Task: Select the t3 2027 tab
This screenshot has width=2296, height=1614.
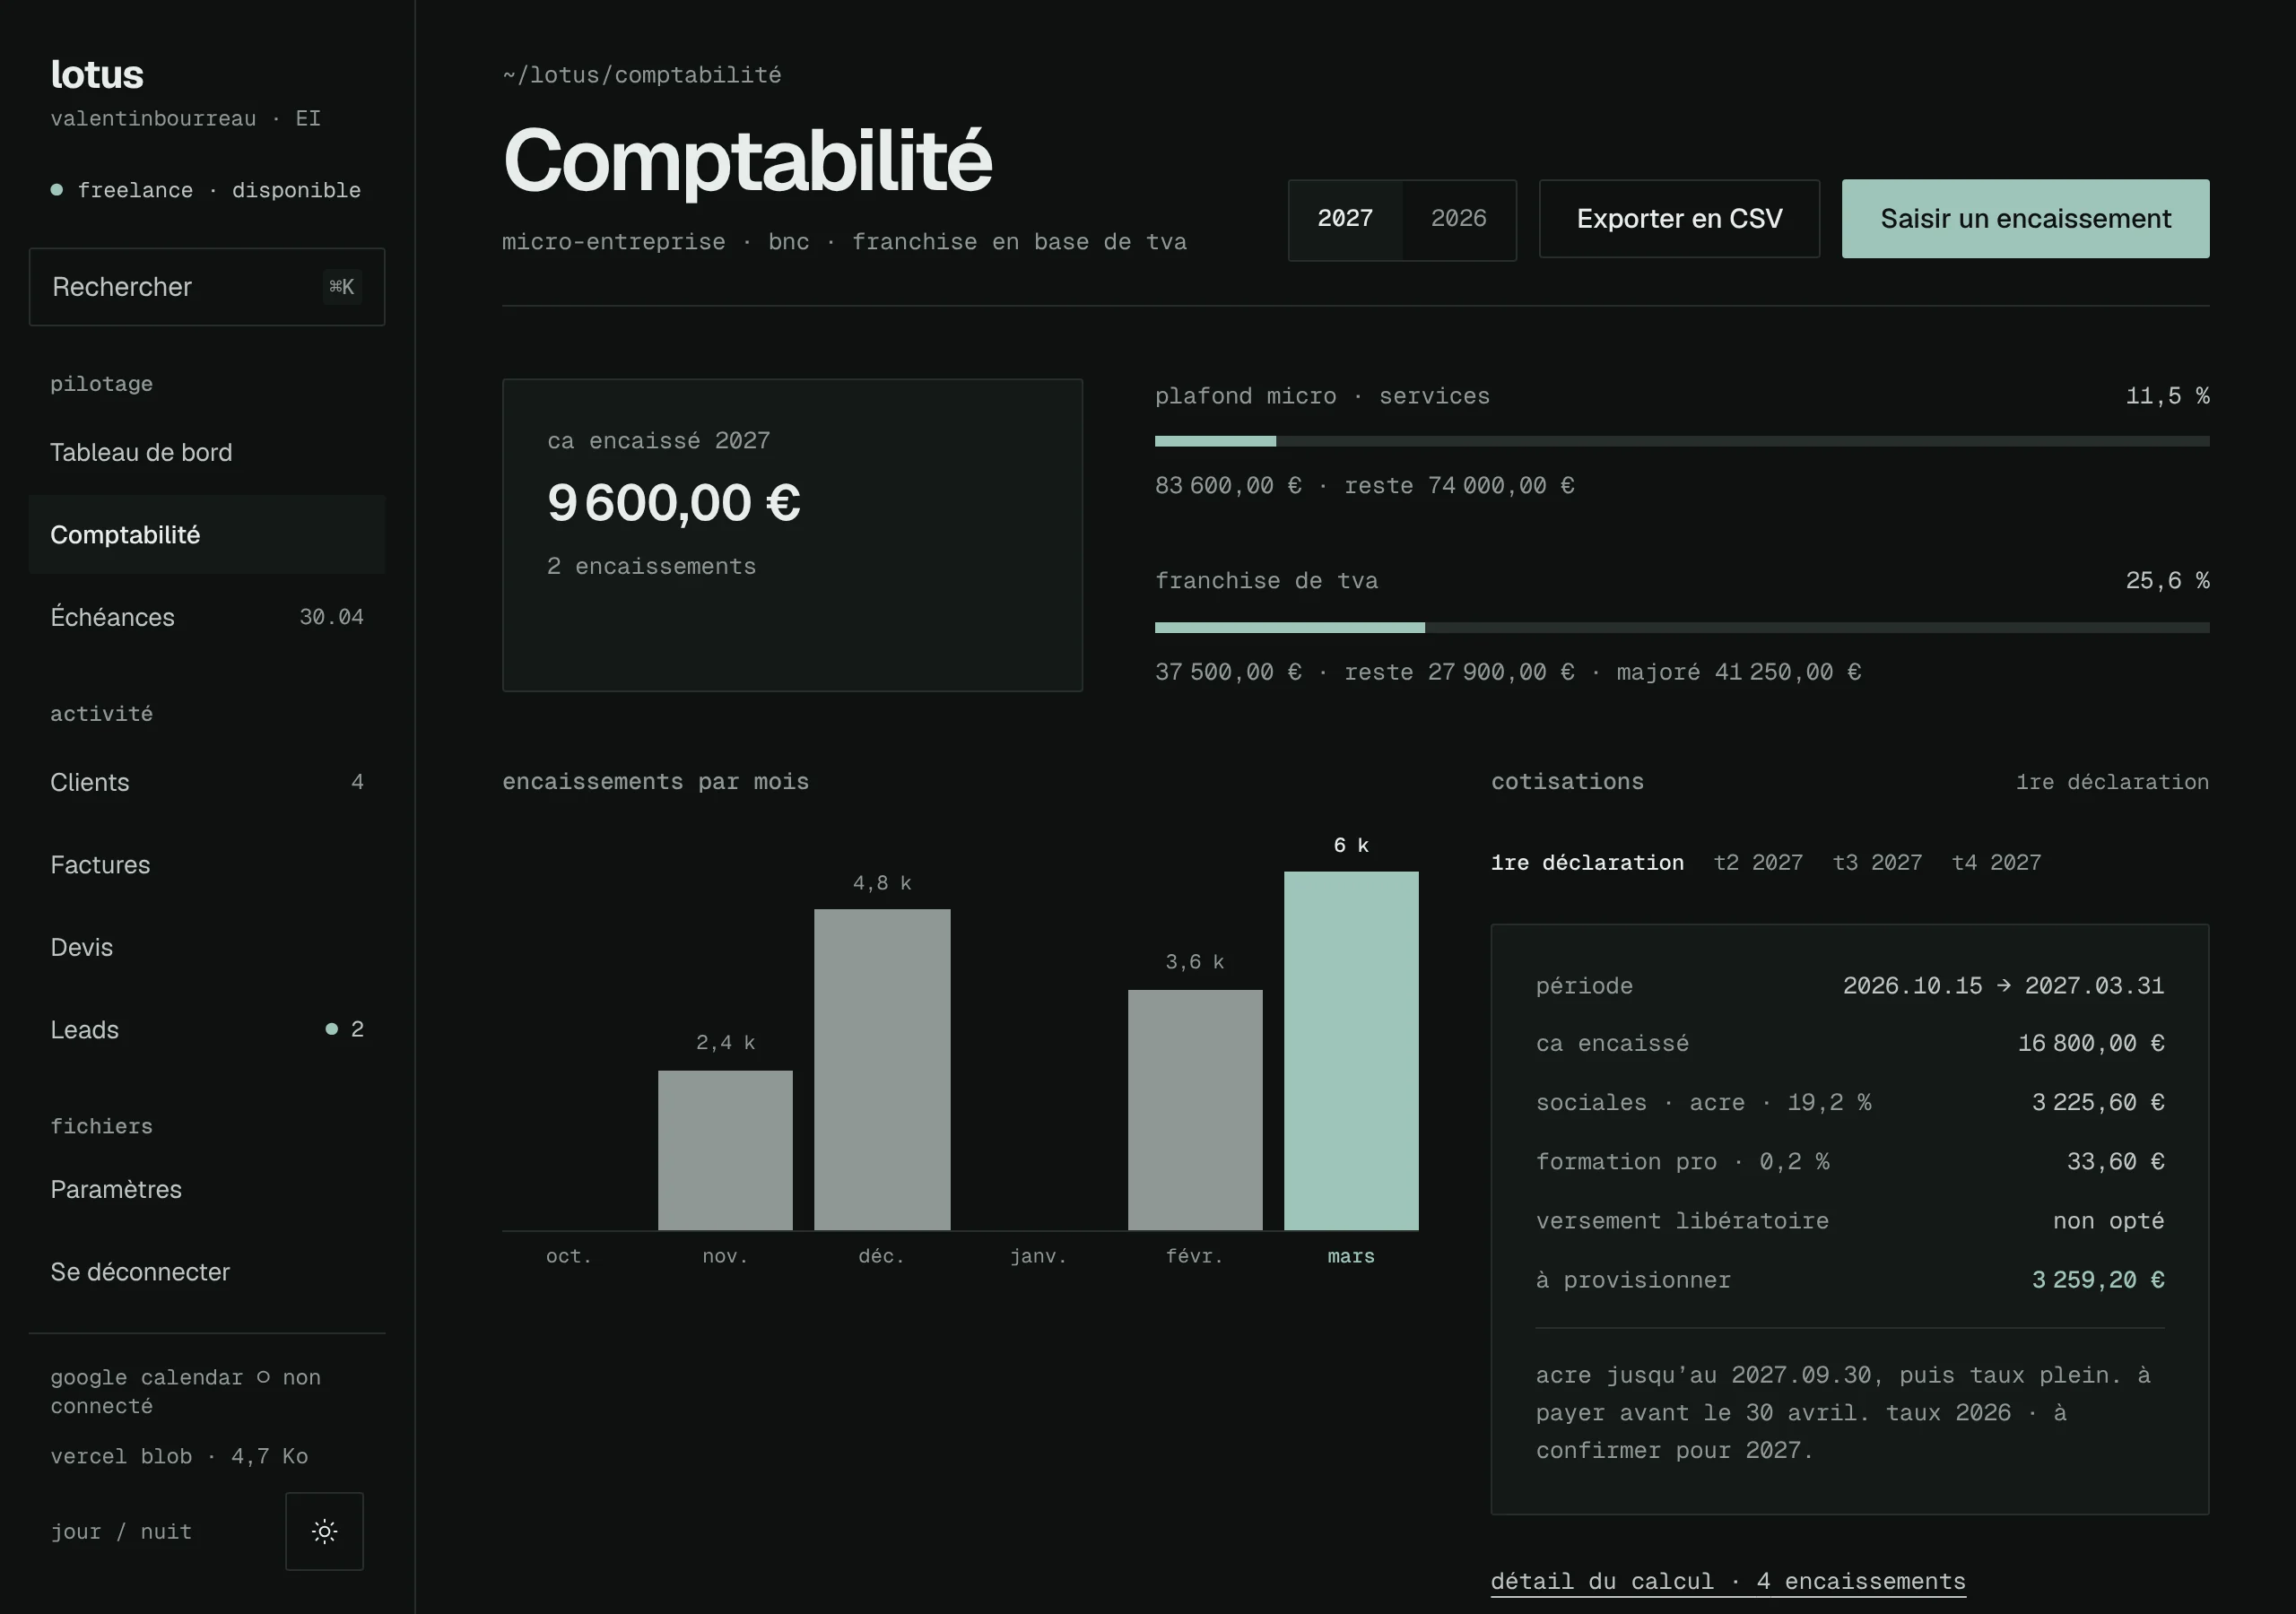Action: point(1877,863)
